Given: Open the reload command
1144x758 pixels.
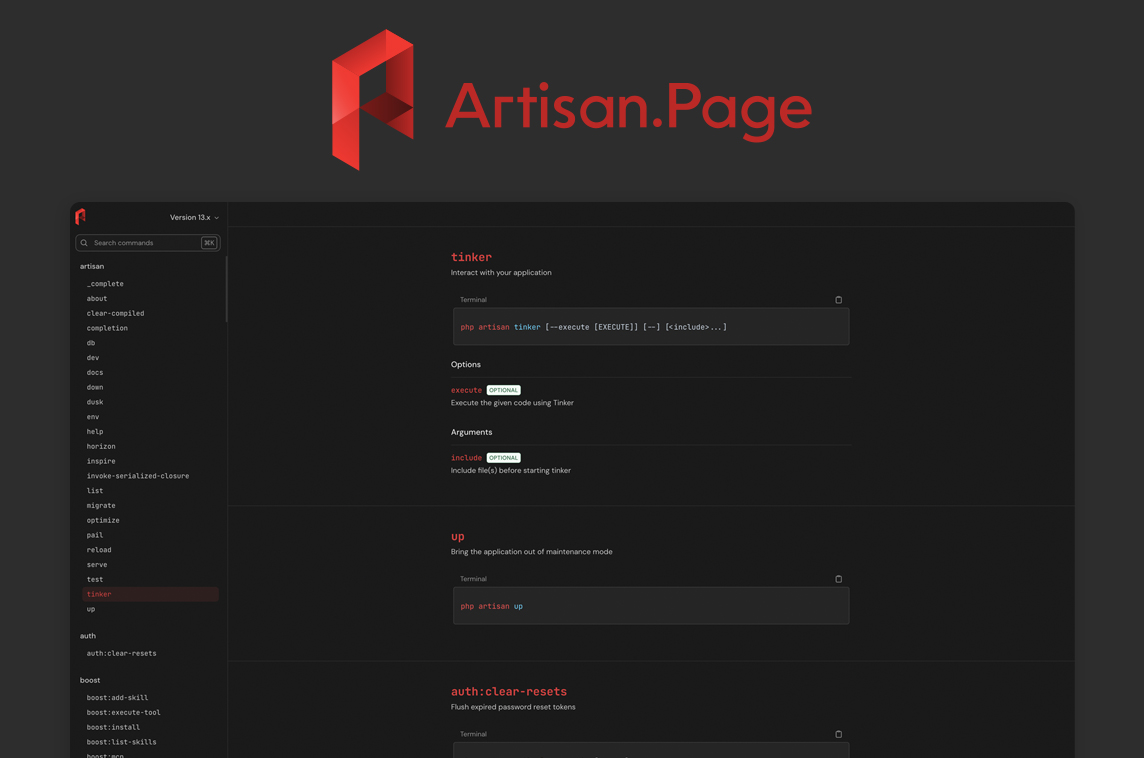Looking at the screenshot, I should 99,550.
